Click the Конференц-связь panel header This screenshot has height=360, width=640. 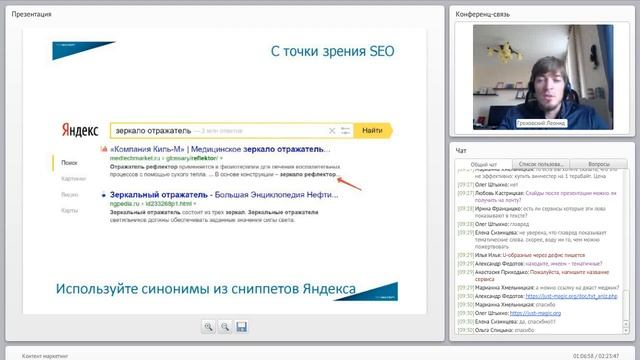[x=482, y=14]
